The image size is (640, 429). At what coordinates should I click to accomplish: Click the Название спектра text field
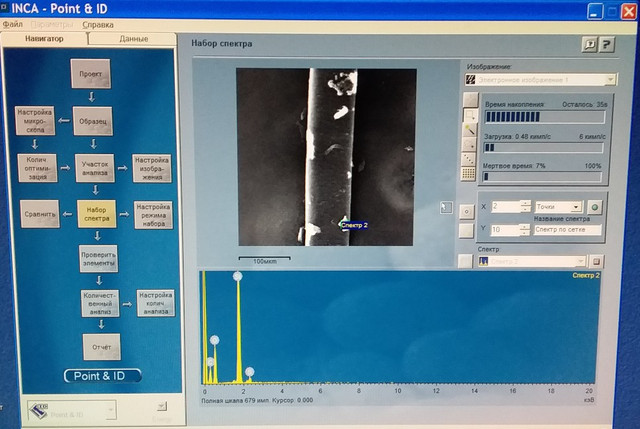pos(568,230)
